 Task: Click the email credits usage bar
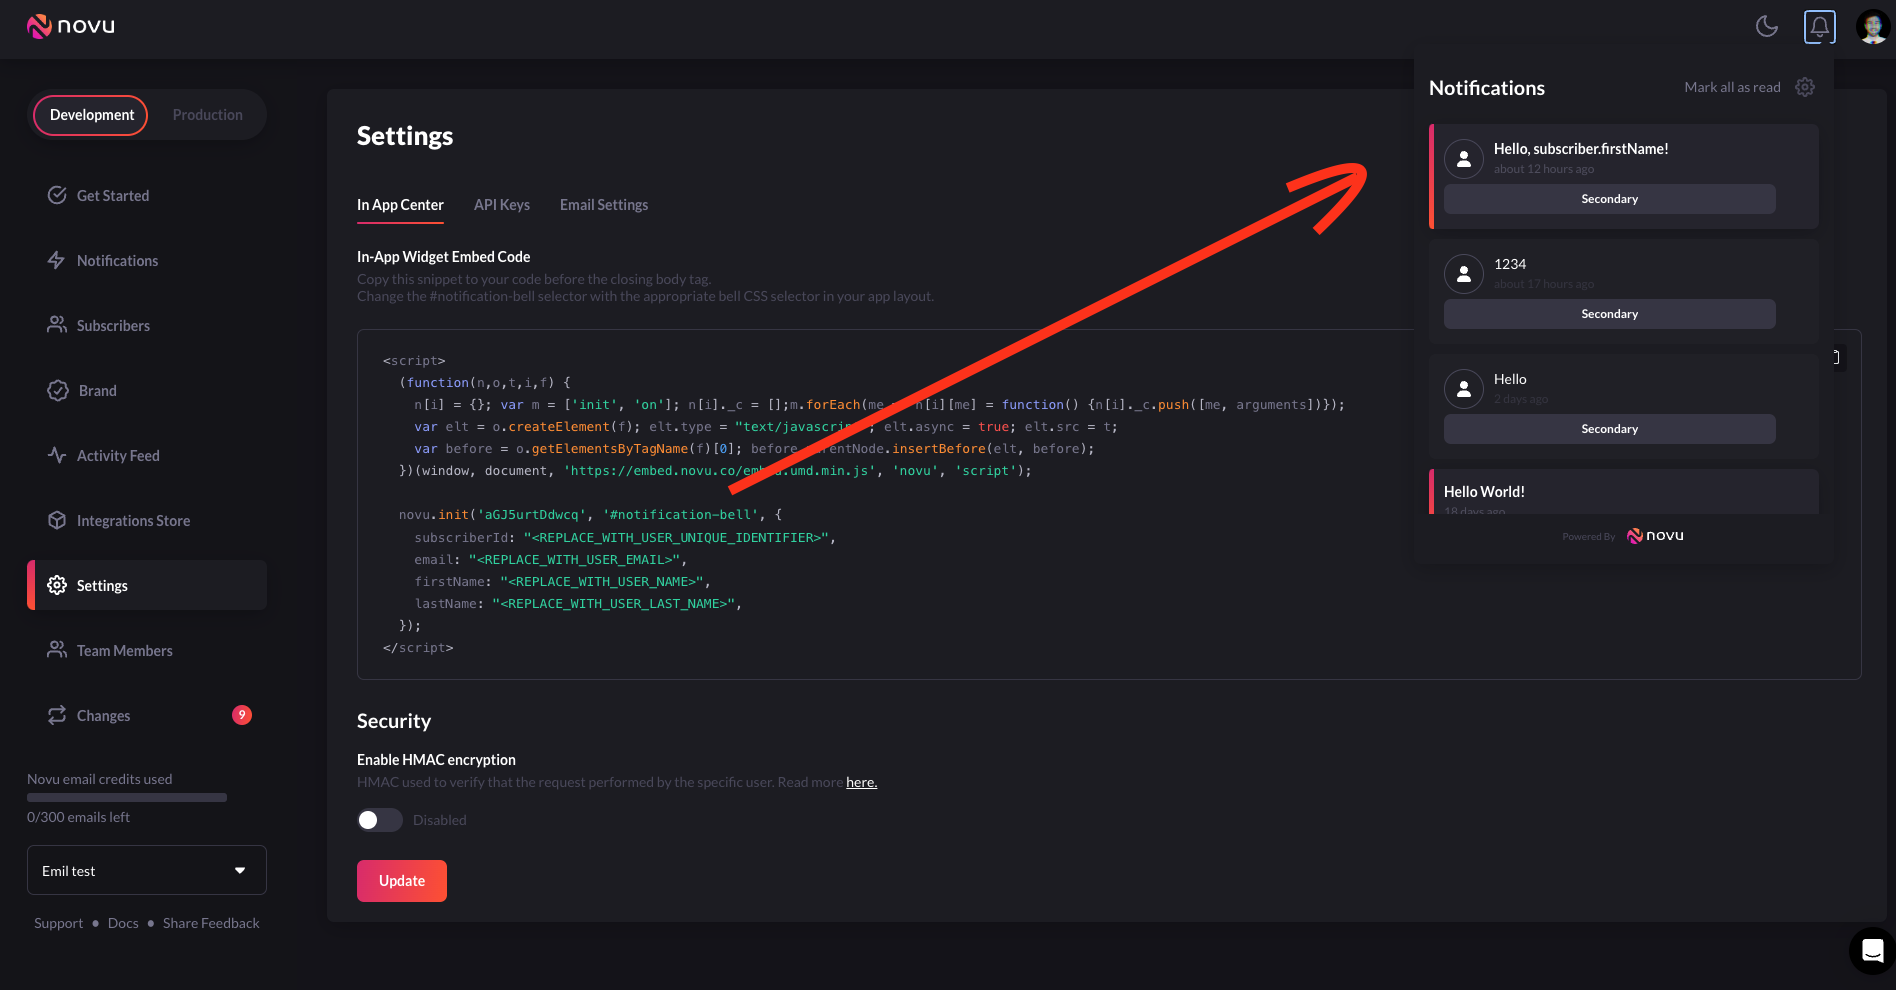(x=127, y=797)
